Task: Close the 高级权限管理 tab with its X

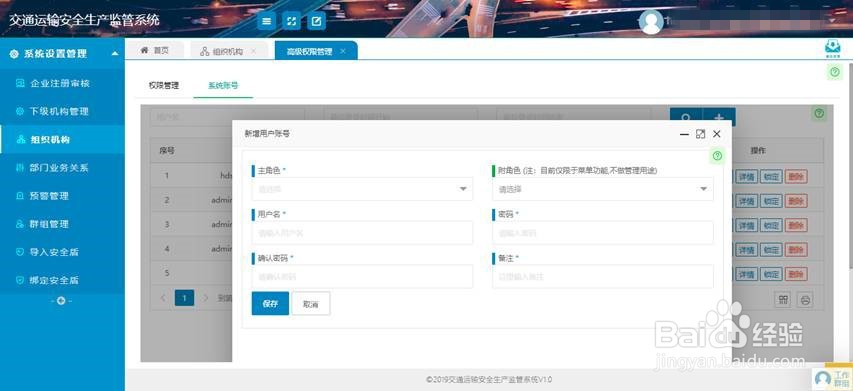Action: coord(343,51)
